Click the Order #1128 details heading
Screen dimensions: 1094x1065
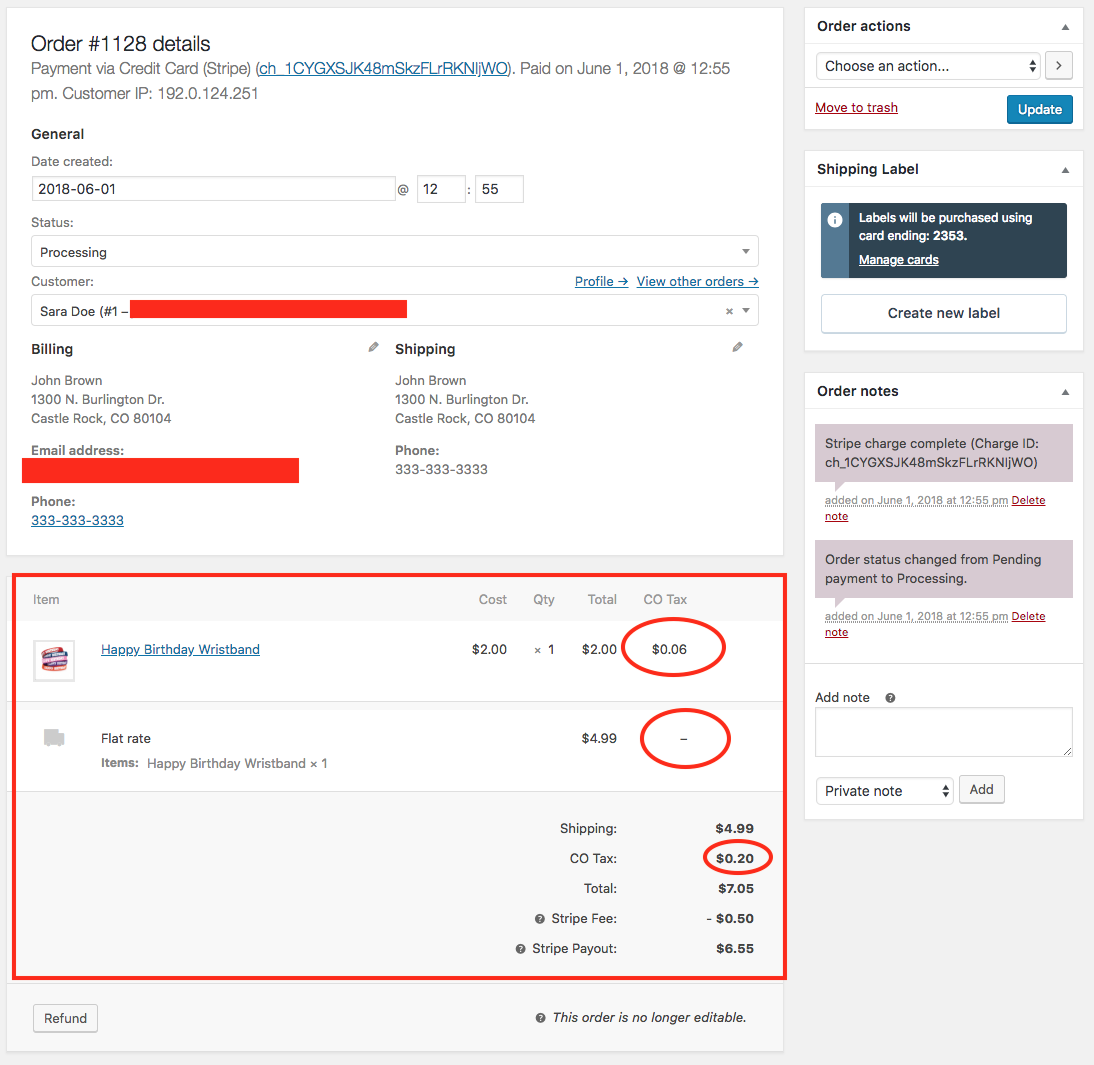point(121,43)
